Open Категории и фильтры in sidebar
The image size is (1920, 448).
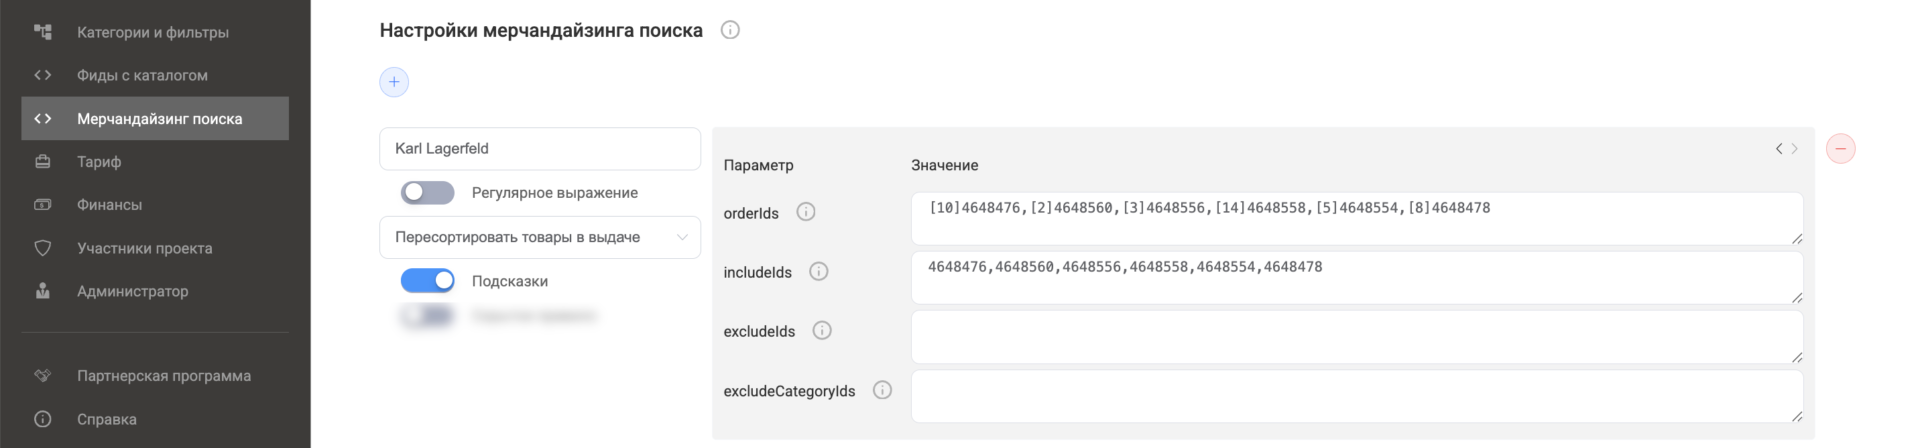[x=153, y=32]
